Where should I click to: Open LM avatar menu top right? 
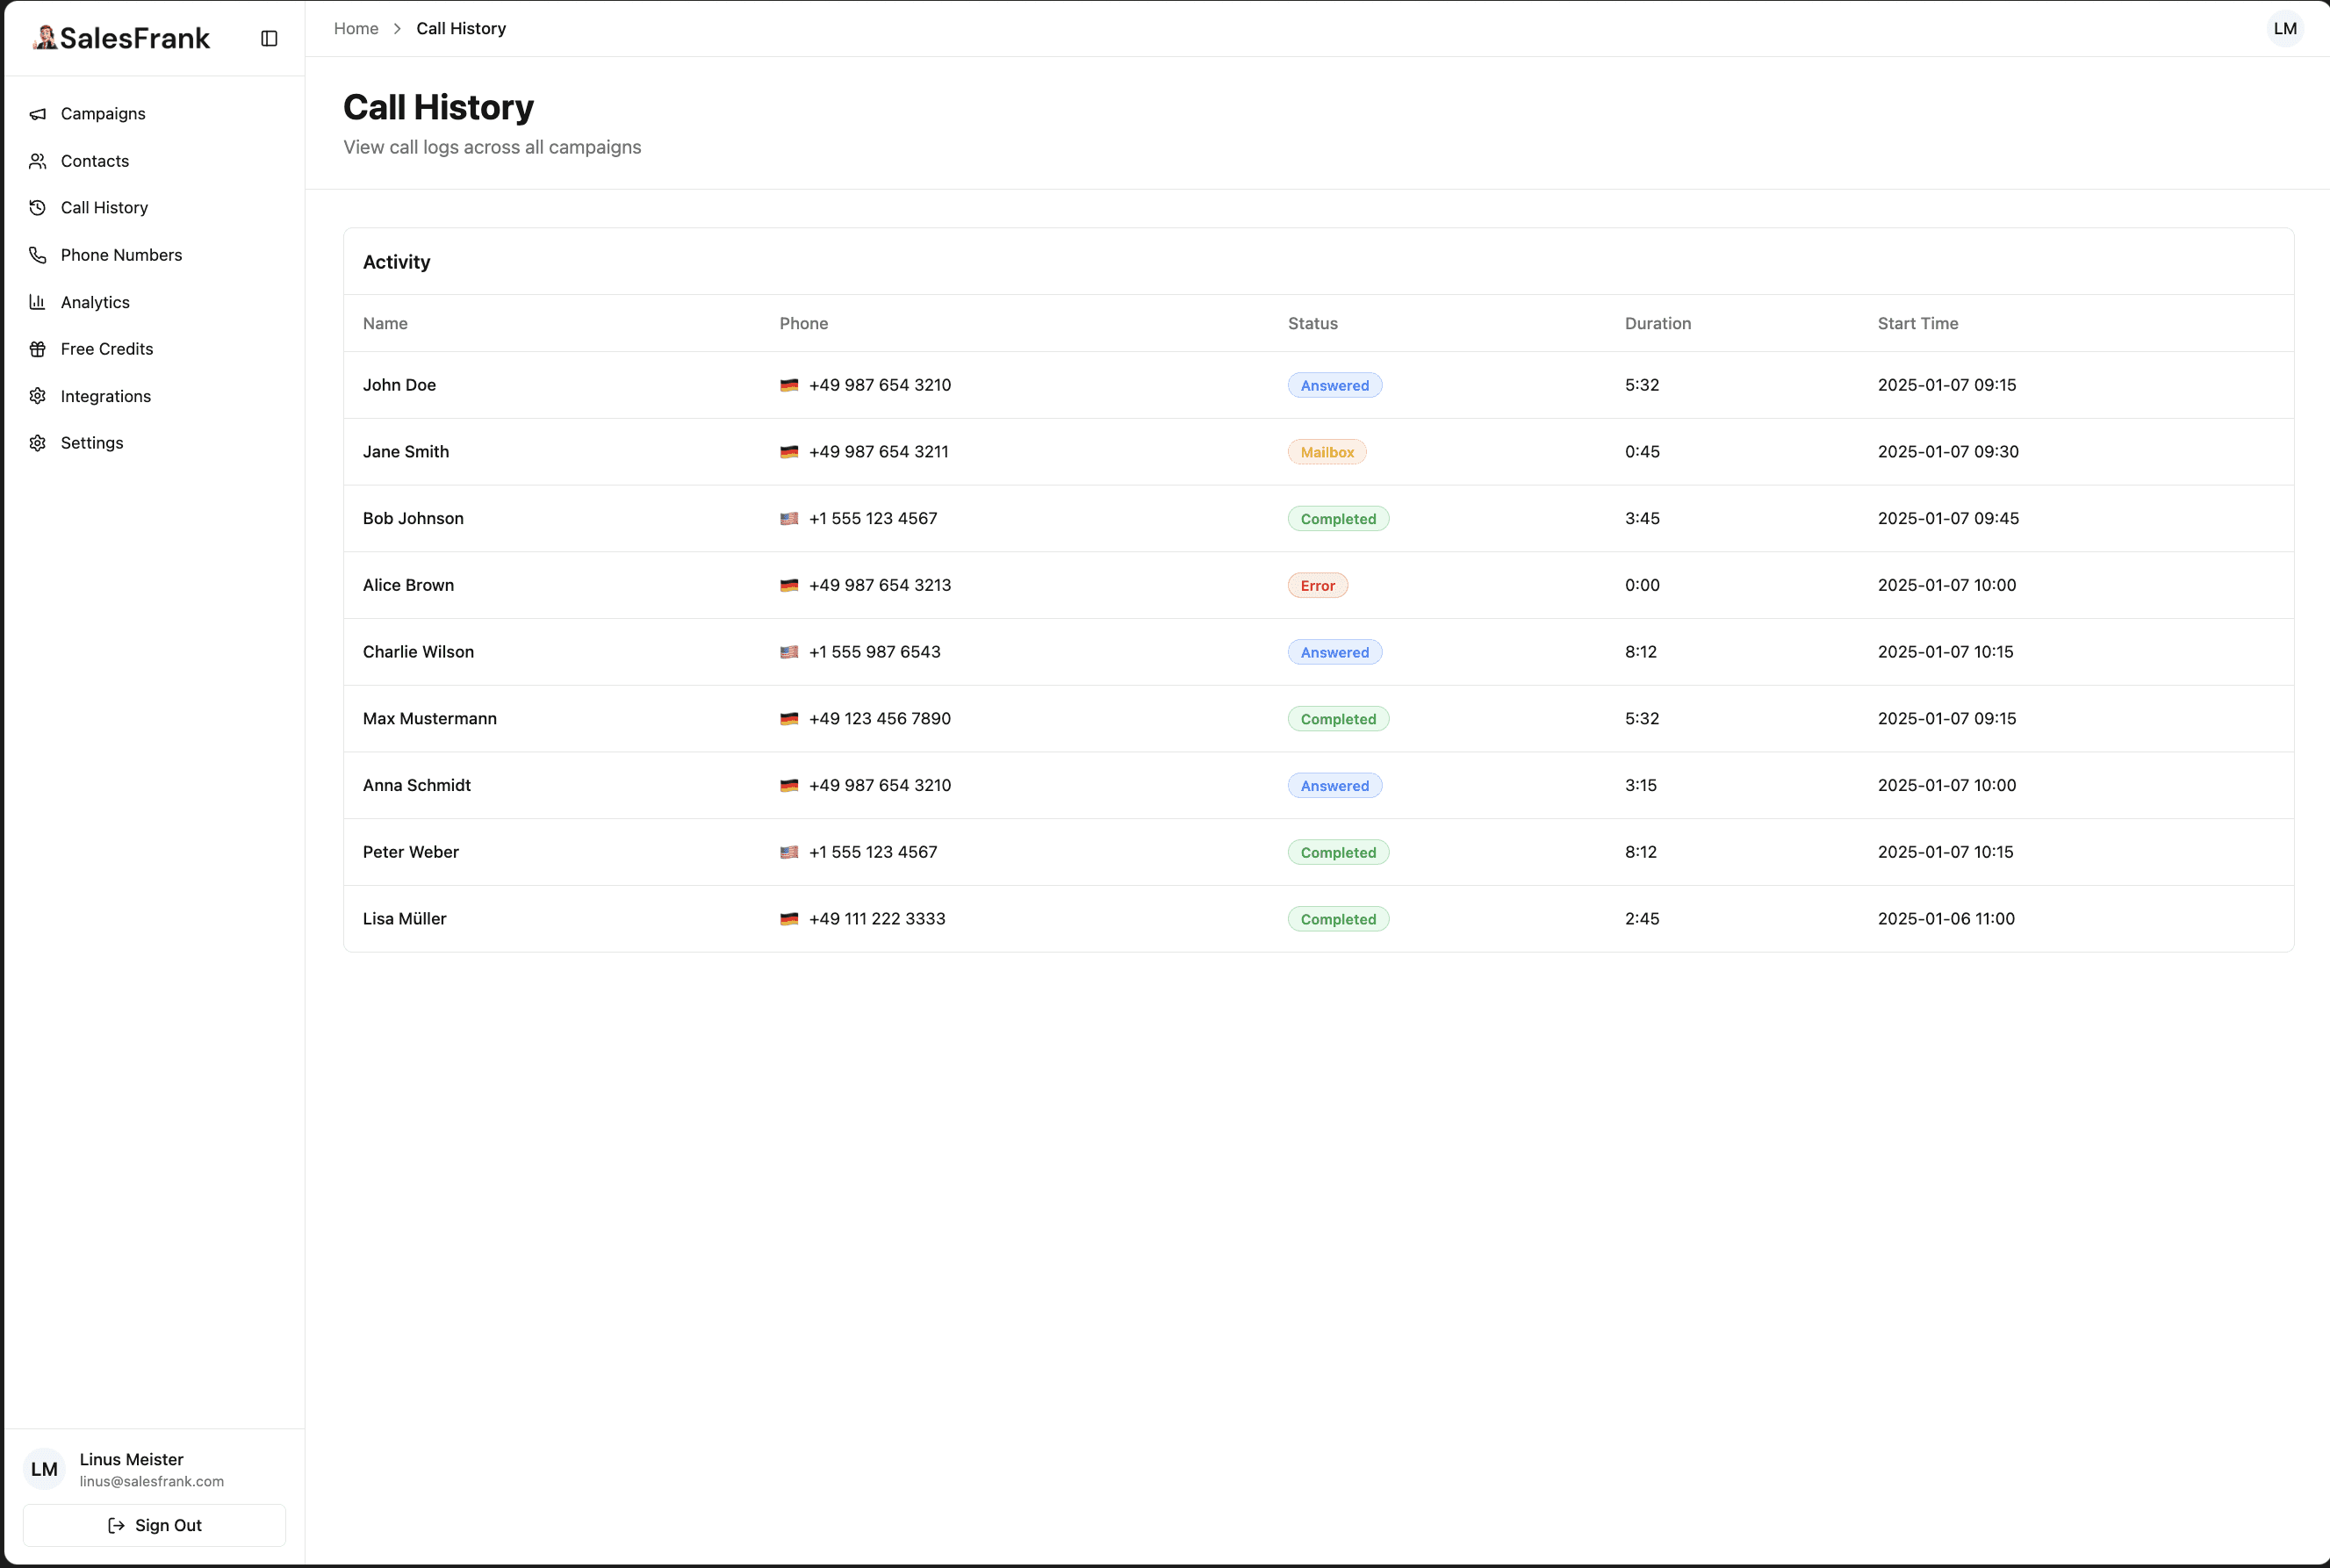click(x=2284, y=29)
